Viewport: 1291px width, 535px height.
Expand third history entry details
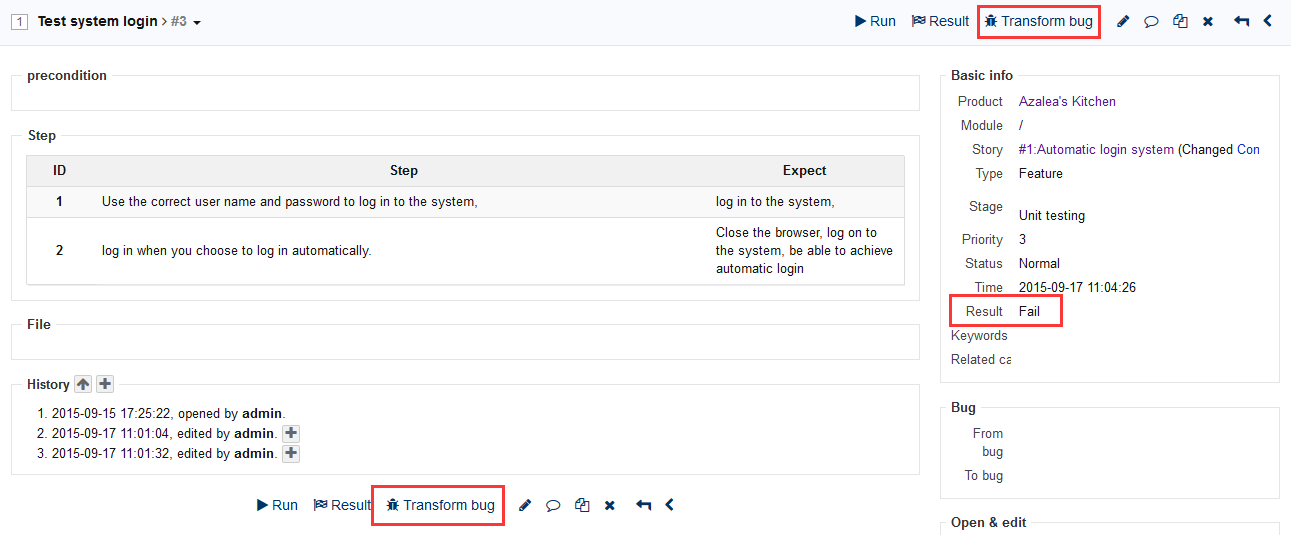[291, 453]
